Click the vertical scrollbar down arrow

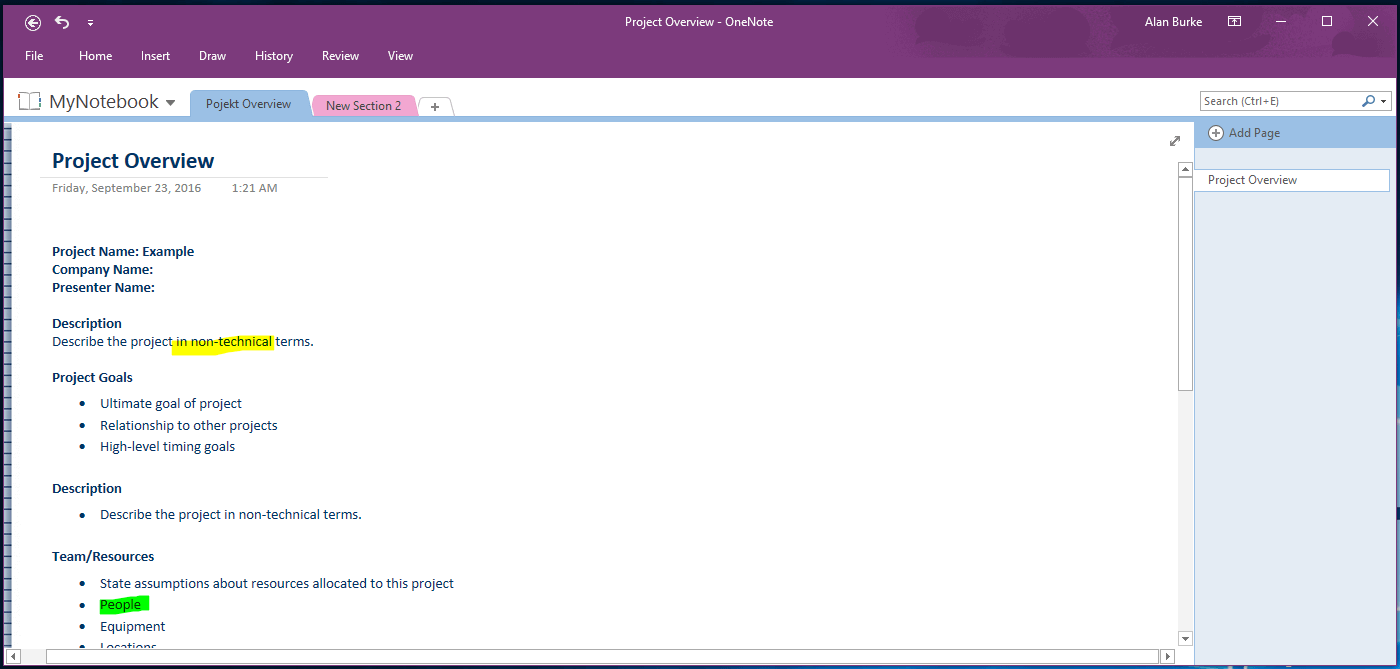[x=1184, y=638]
